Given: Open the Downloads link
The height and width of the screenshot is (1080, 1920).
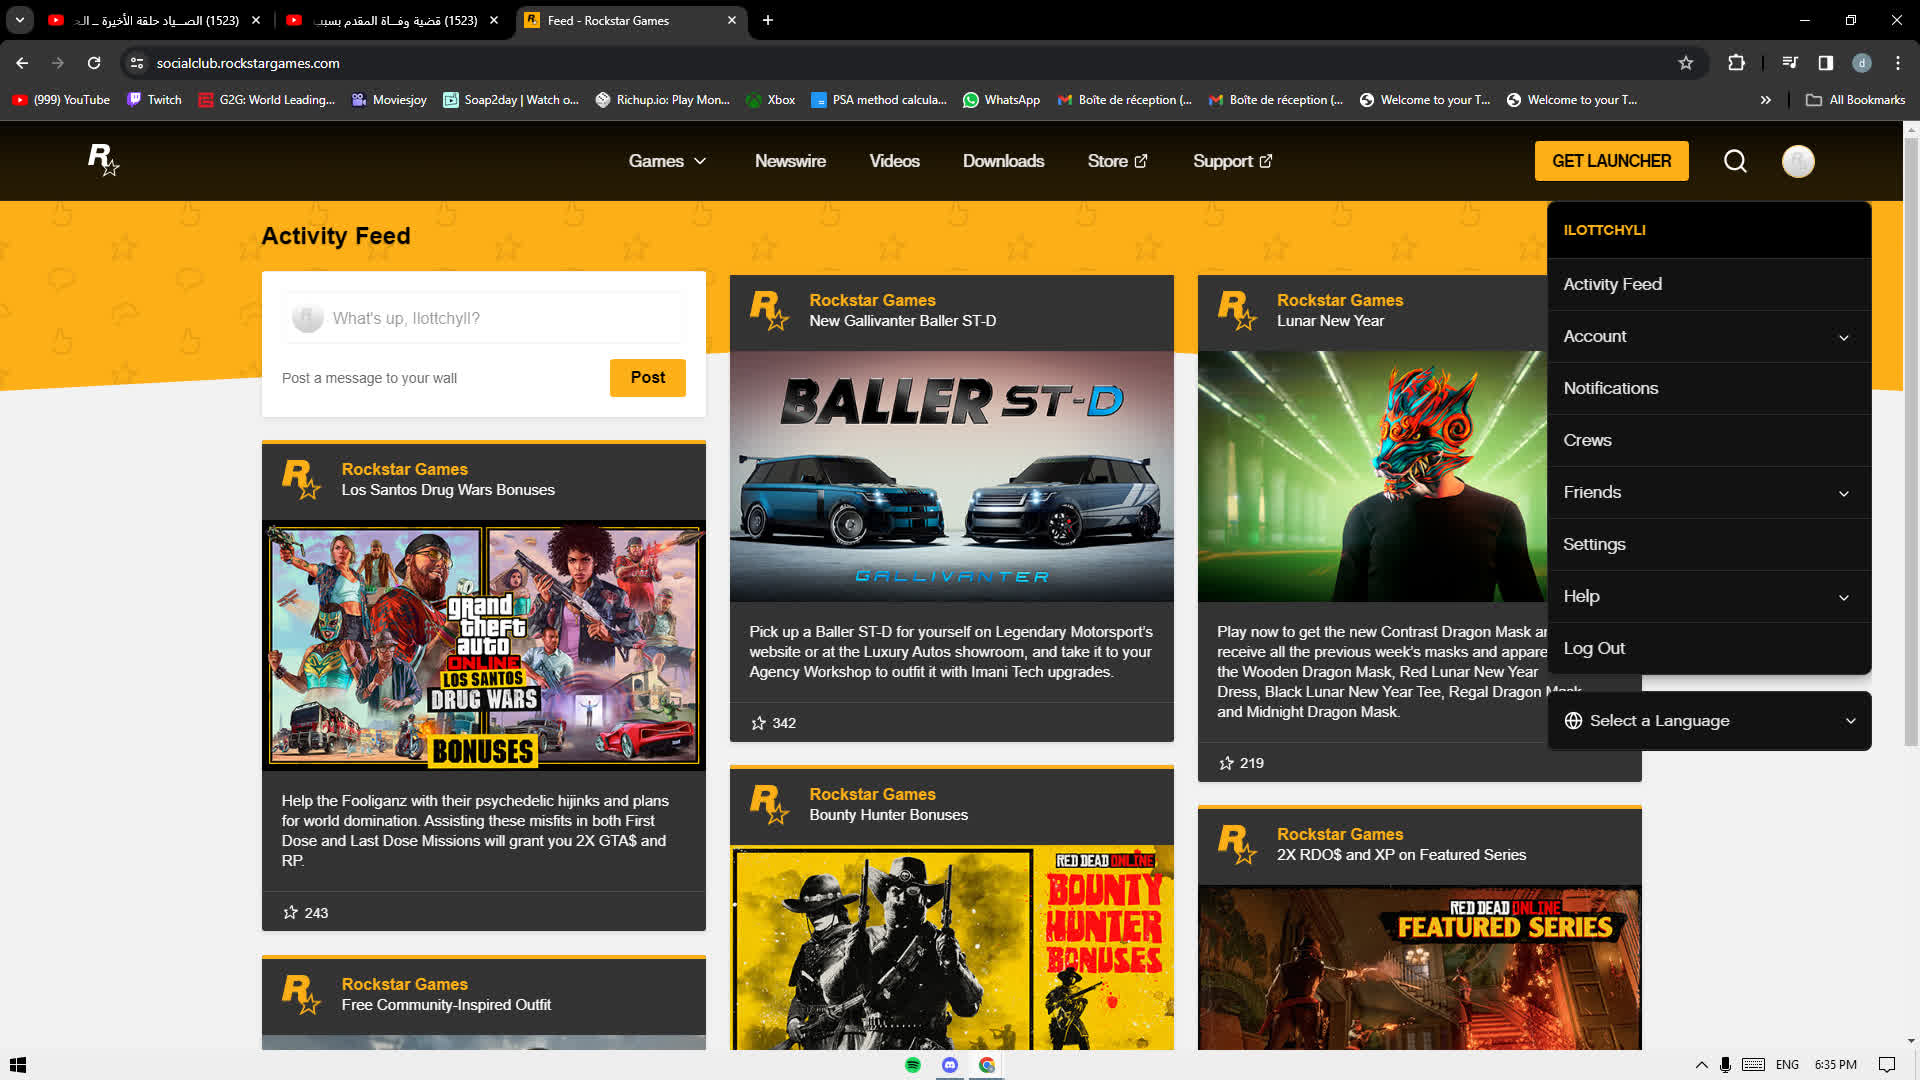Looking at the screenshot, I should (x=1003, y=161).
